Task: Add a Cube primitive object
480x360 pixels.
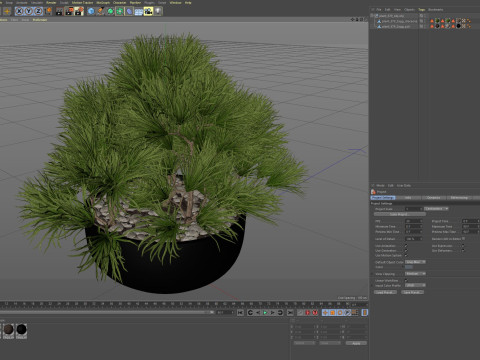Action: 91,11
